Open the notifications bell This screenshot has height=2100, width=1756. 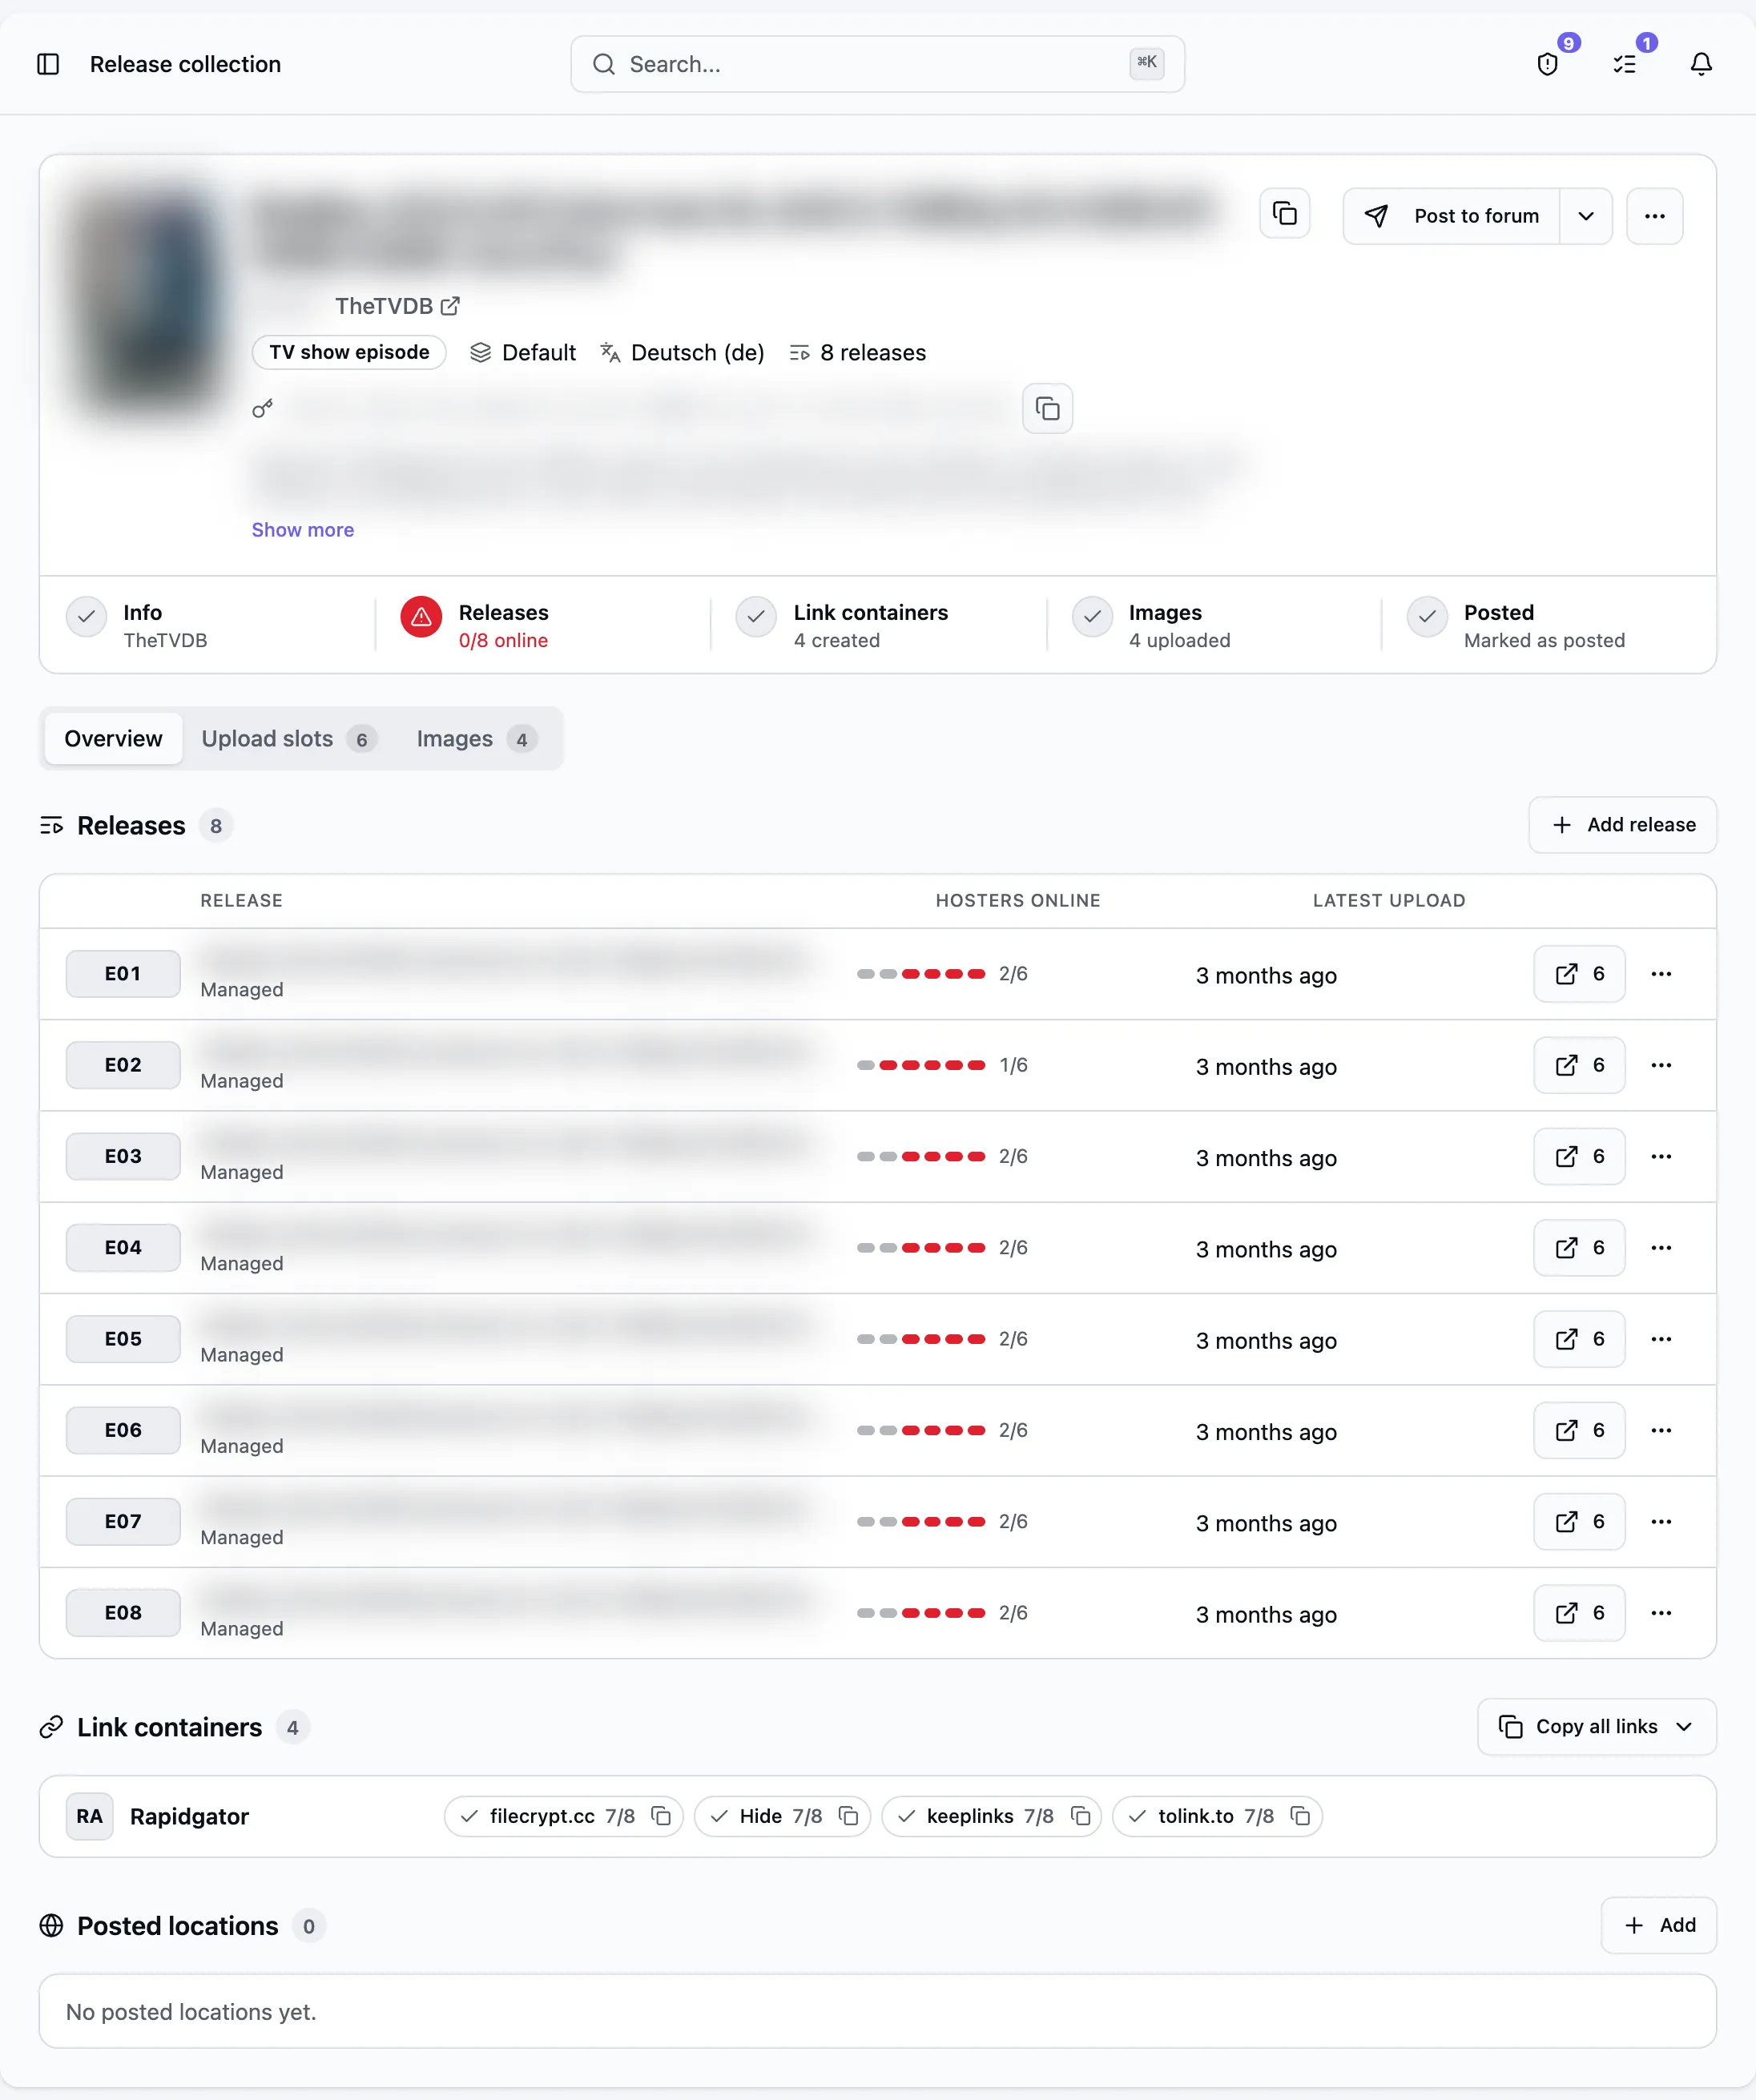point(1701,64)
